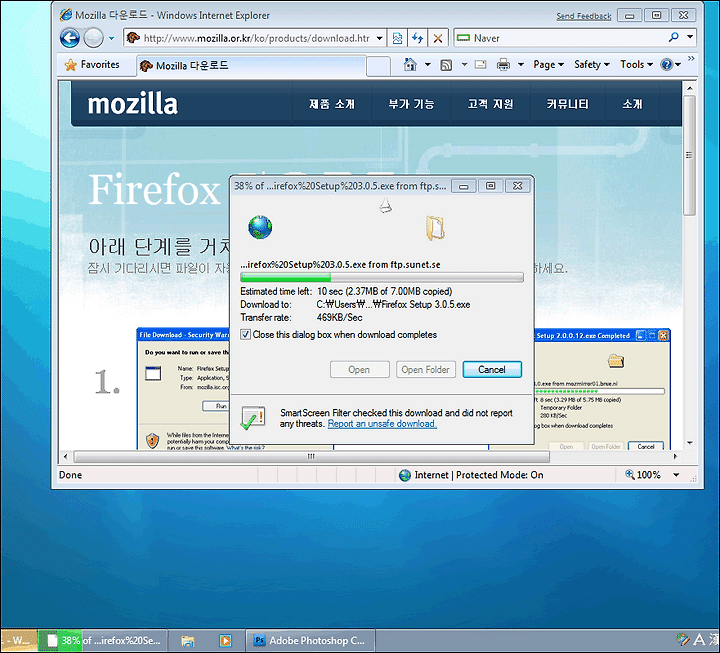Open the Favorites star button

[x=92, y=65]
